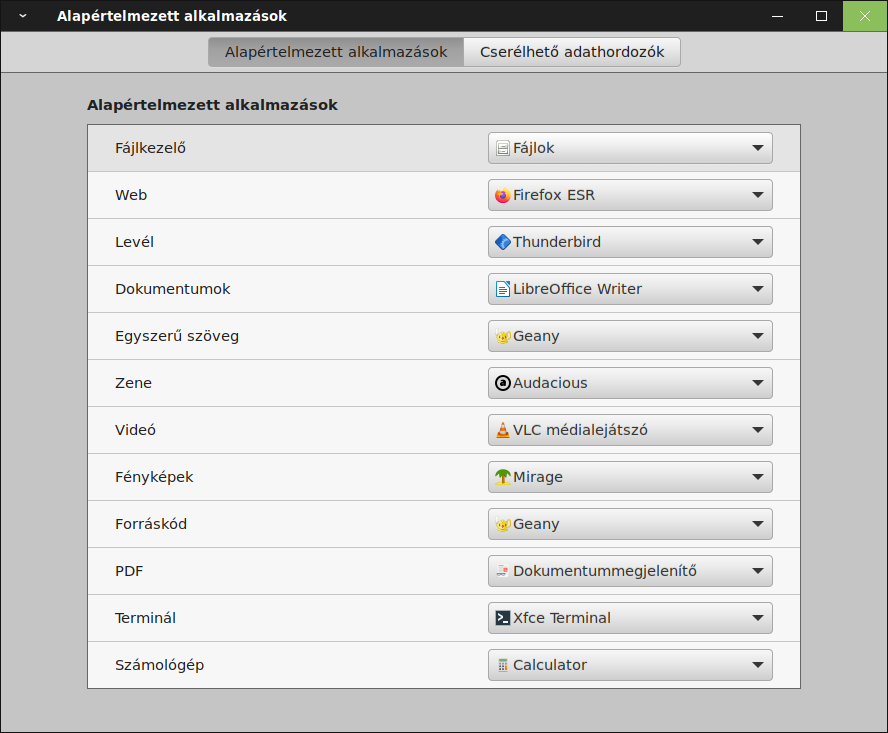Expand the Videó dropdown arrow

coord(758,431)
